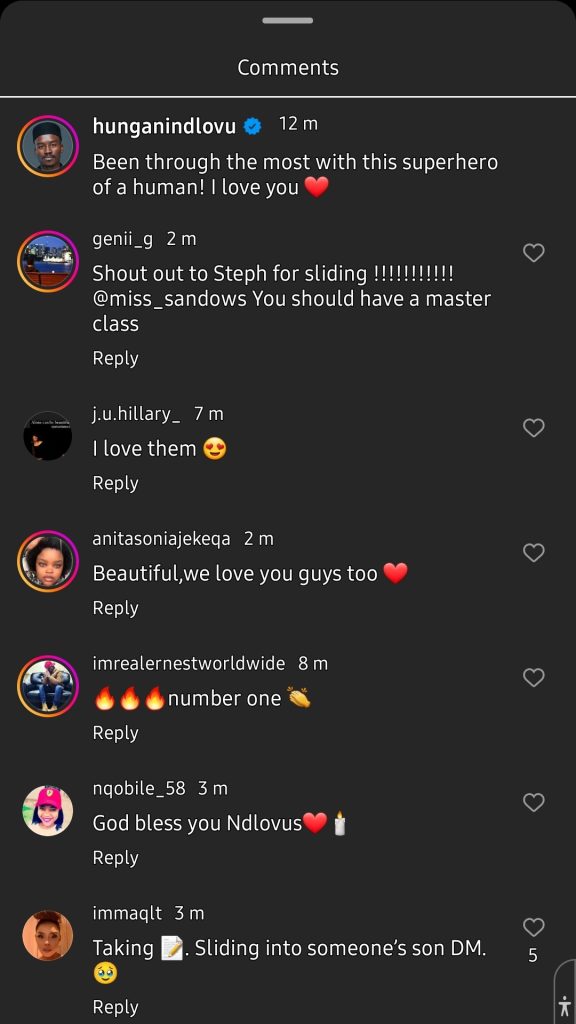Open the @miss_sandows mention link
This screenshot has width=576, height=1024.
click(x=170, y=299)
